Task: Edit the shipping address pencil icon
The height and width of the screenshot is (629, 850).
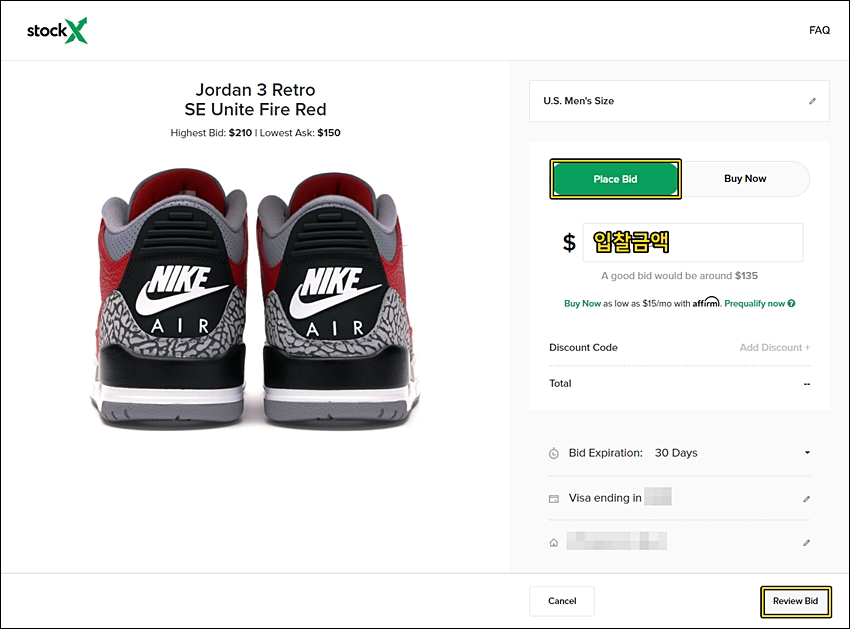Action: (x=806, y=543)
